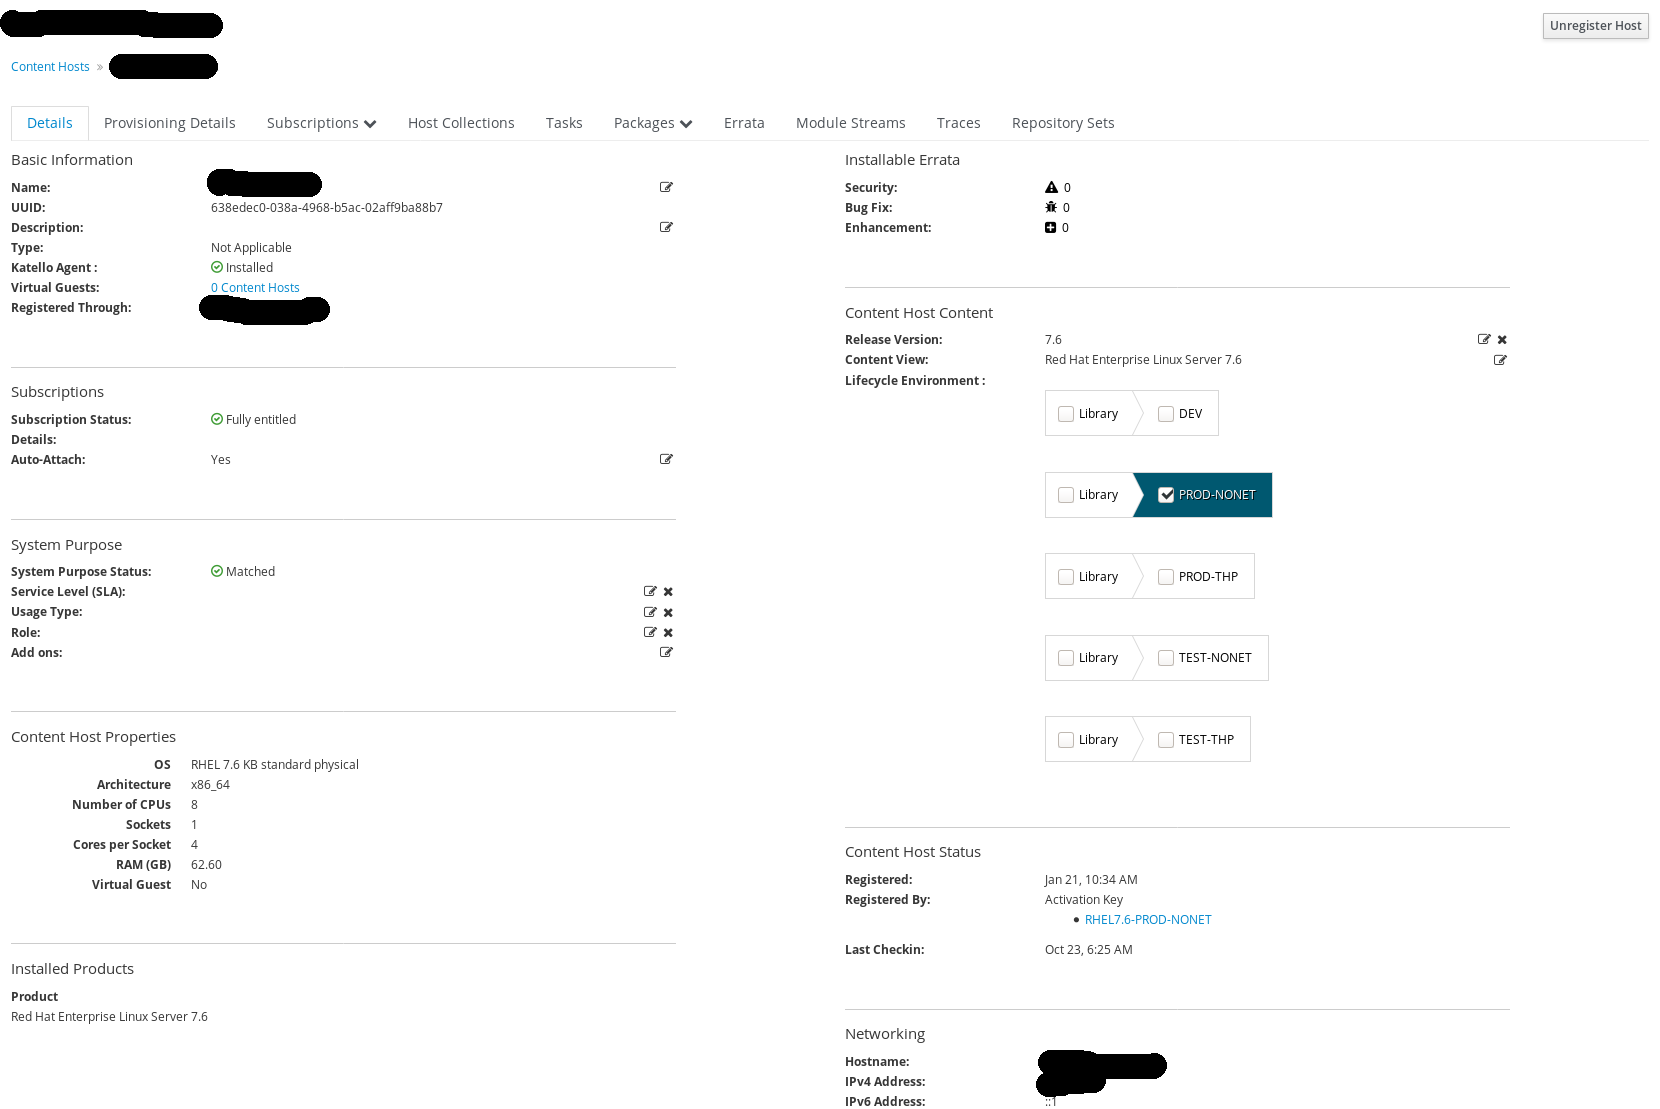Check Library in the TEST-NONET path
Viewport: 1660px width, 1109px height.
(x=1066, y=658)
